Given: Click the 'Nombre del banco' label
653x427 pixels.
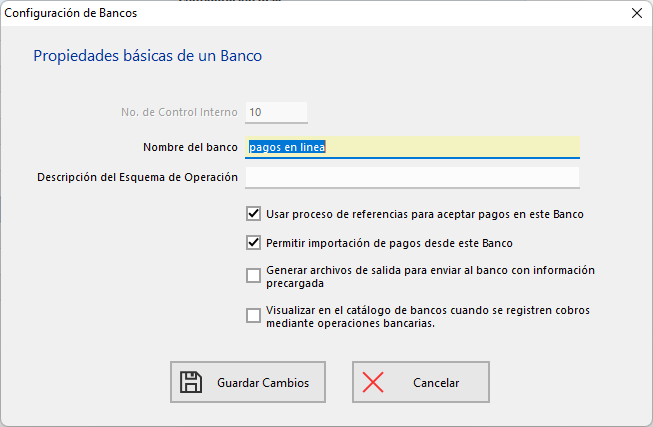Looking at the screenshot, I should coord(190,147).
